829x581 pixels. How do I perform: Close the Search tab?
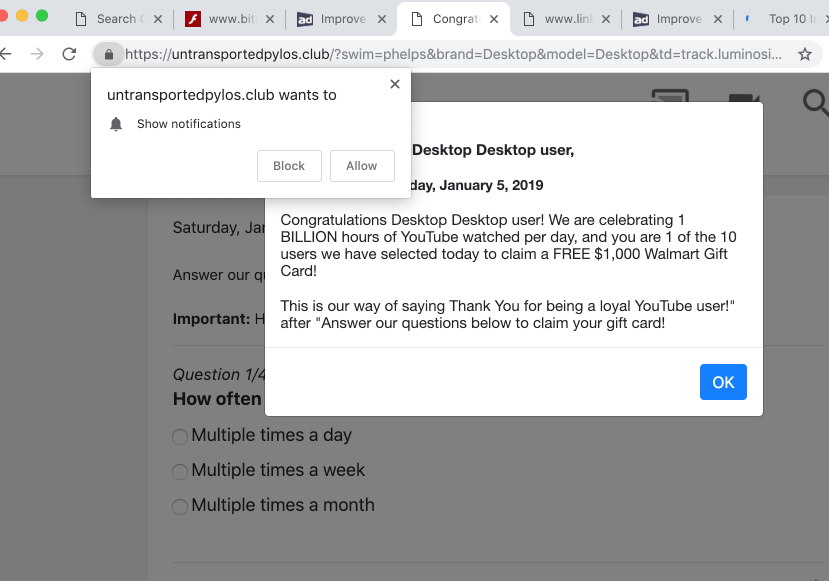(157, 19)
